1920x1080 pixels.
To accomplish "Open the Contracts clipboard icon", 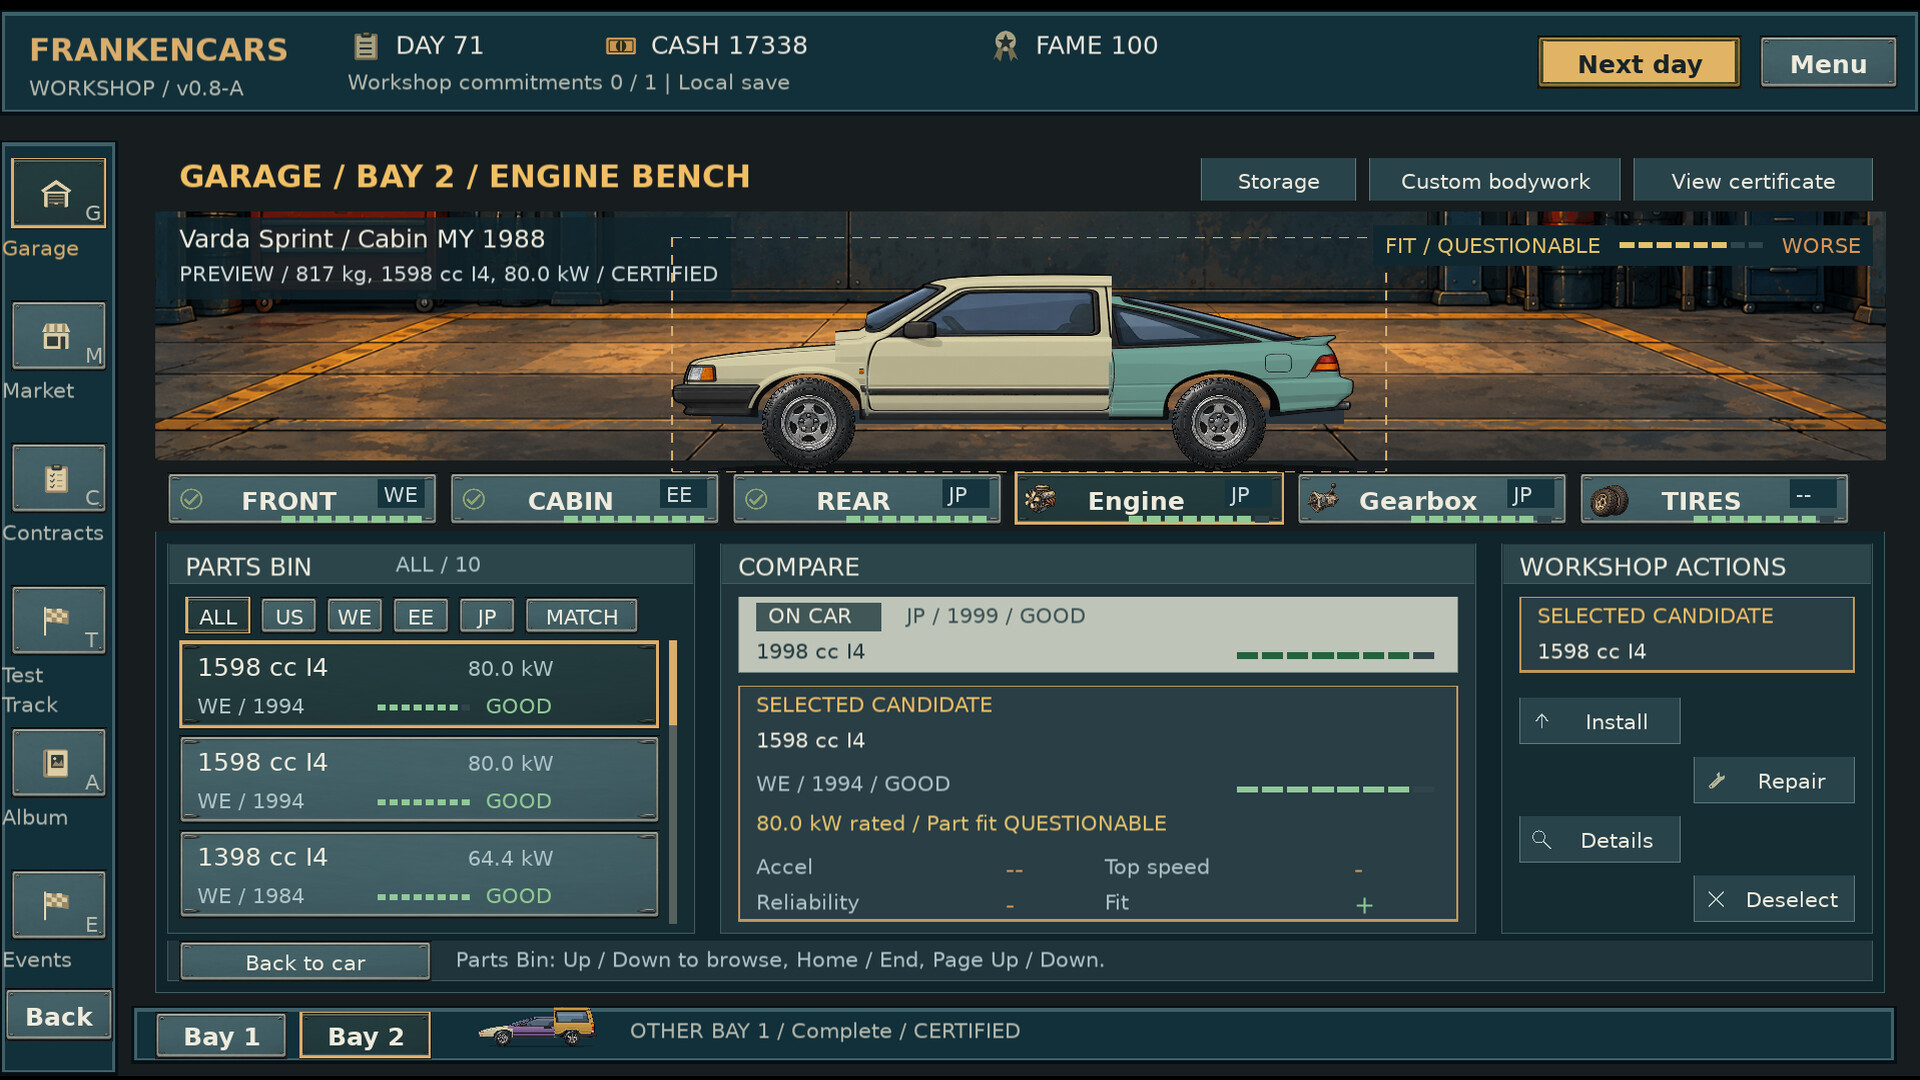I will click(58, 479).
